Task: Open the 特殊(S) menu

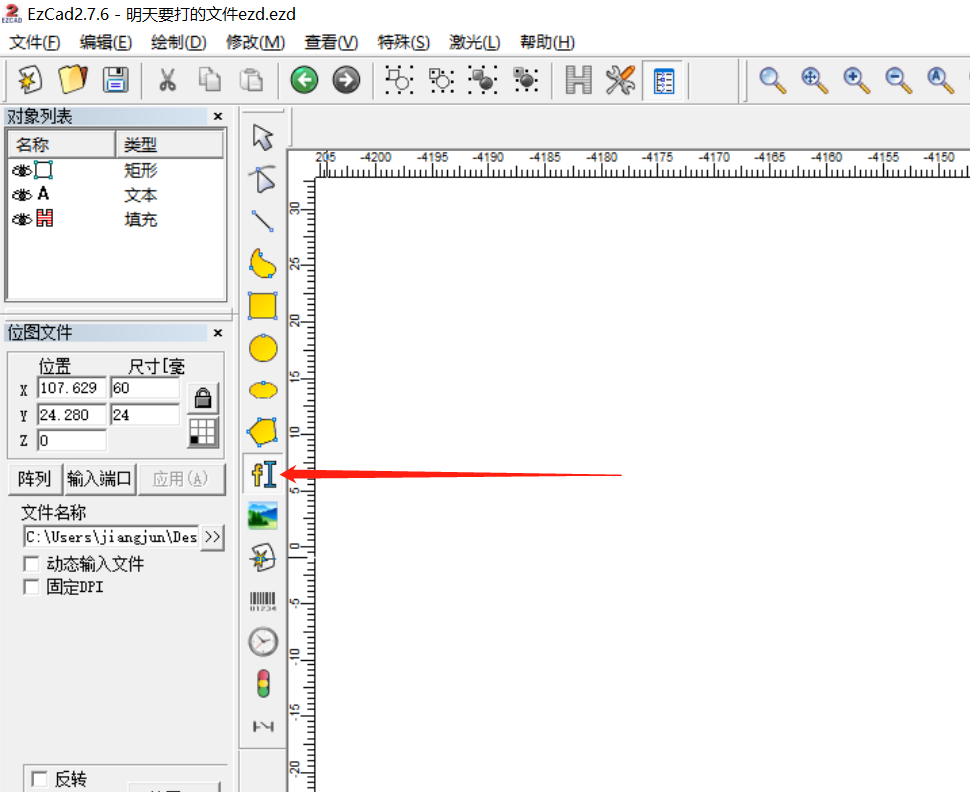Action: [x=403, y=42]
